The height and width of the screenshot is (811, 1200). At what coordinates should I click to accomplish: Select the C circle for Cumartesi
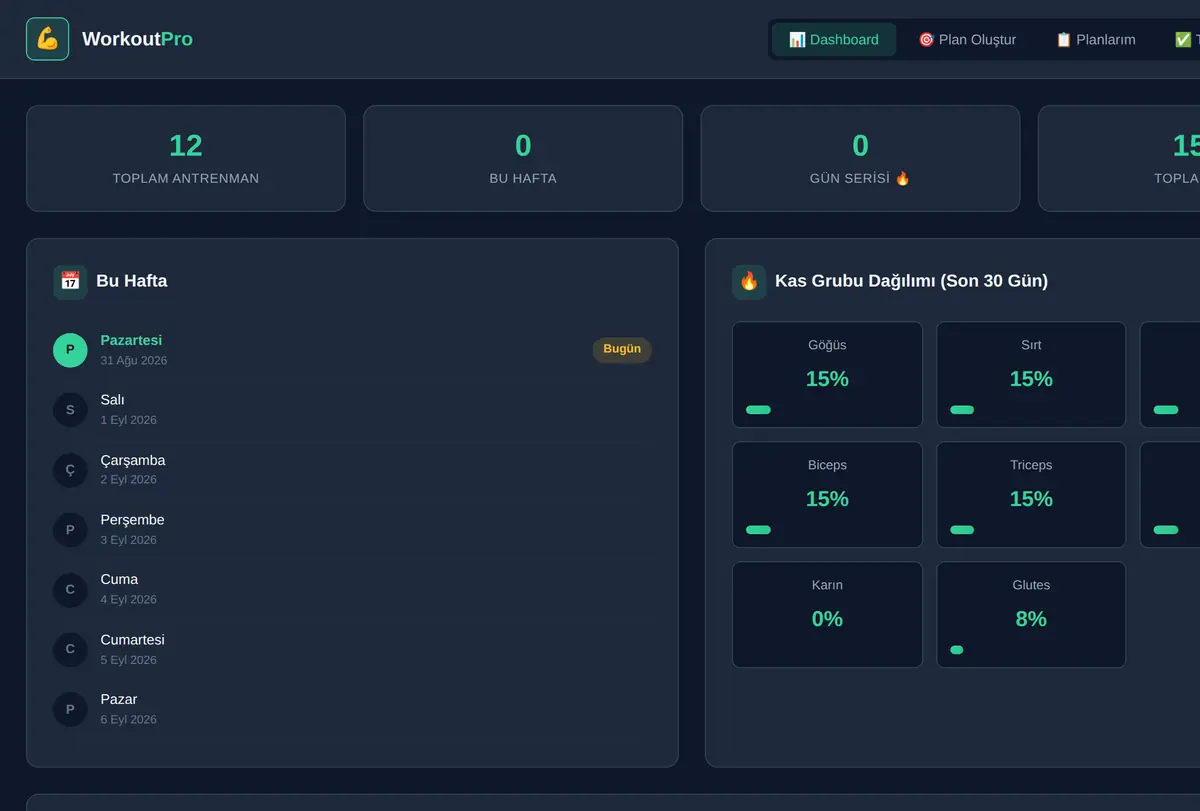[x=70, y=650]
